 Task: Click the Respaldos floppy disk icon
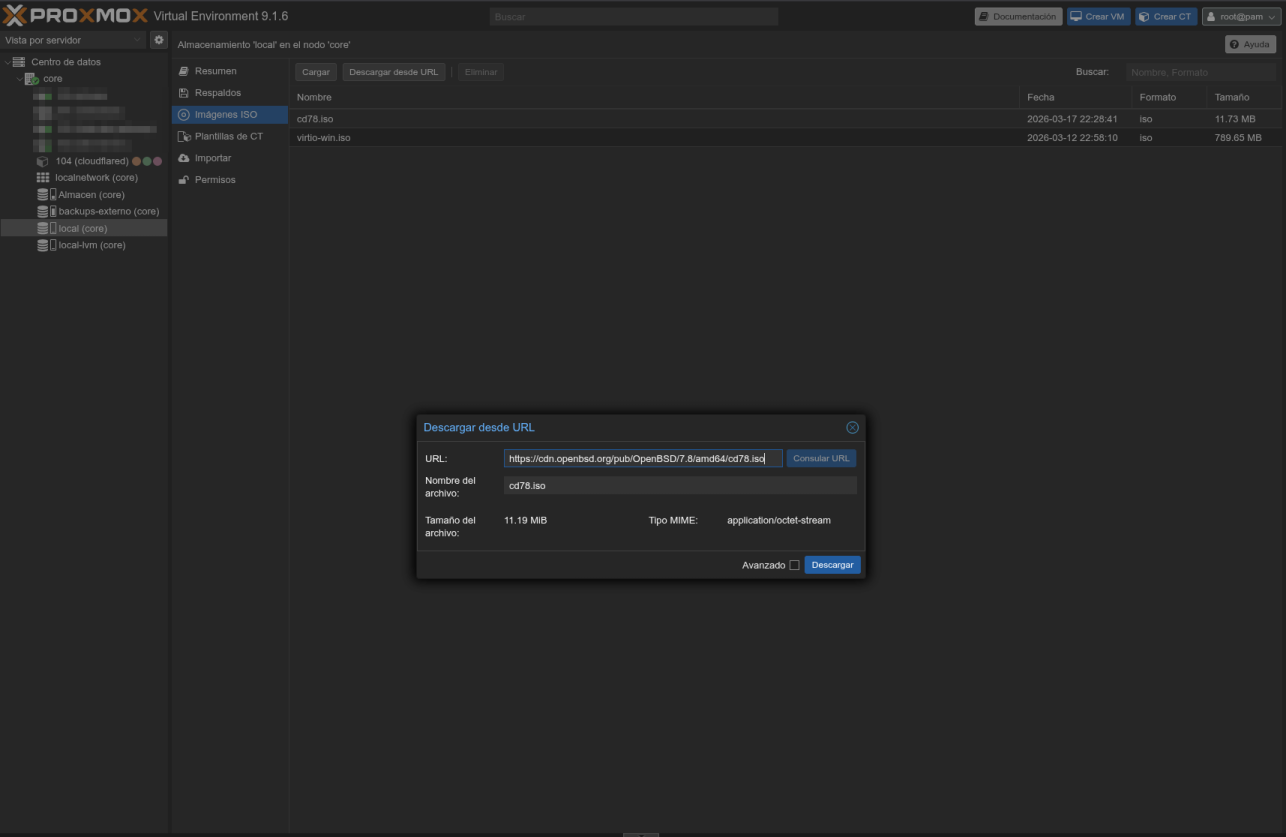[183, 92]
